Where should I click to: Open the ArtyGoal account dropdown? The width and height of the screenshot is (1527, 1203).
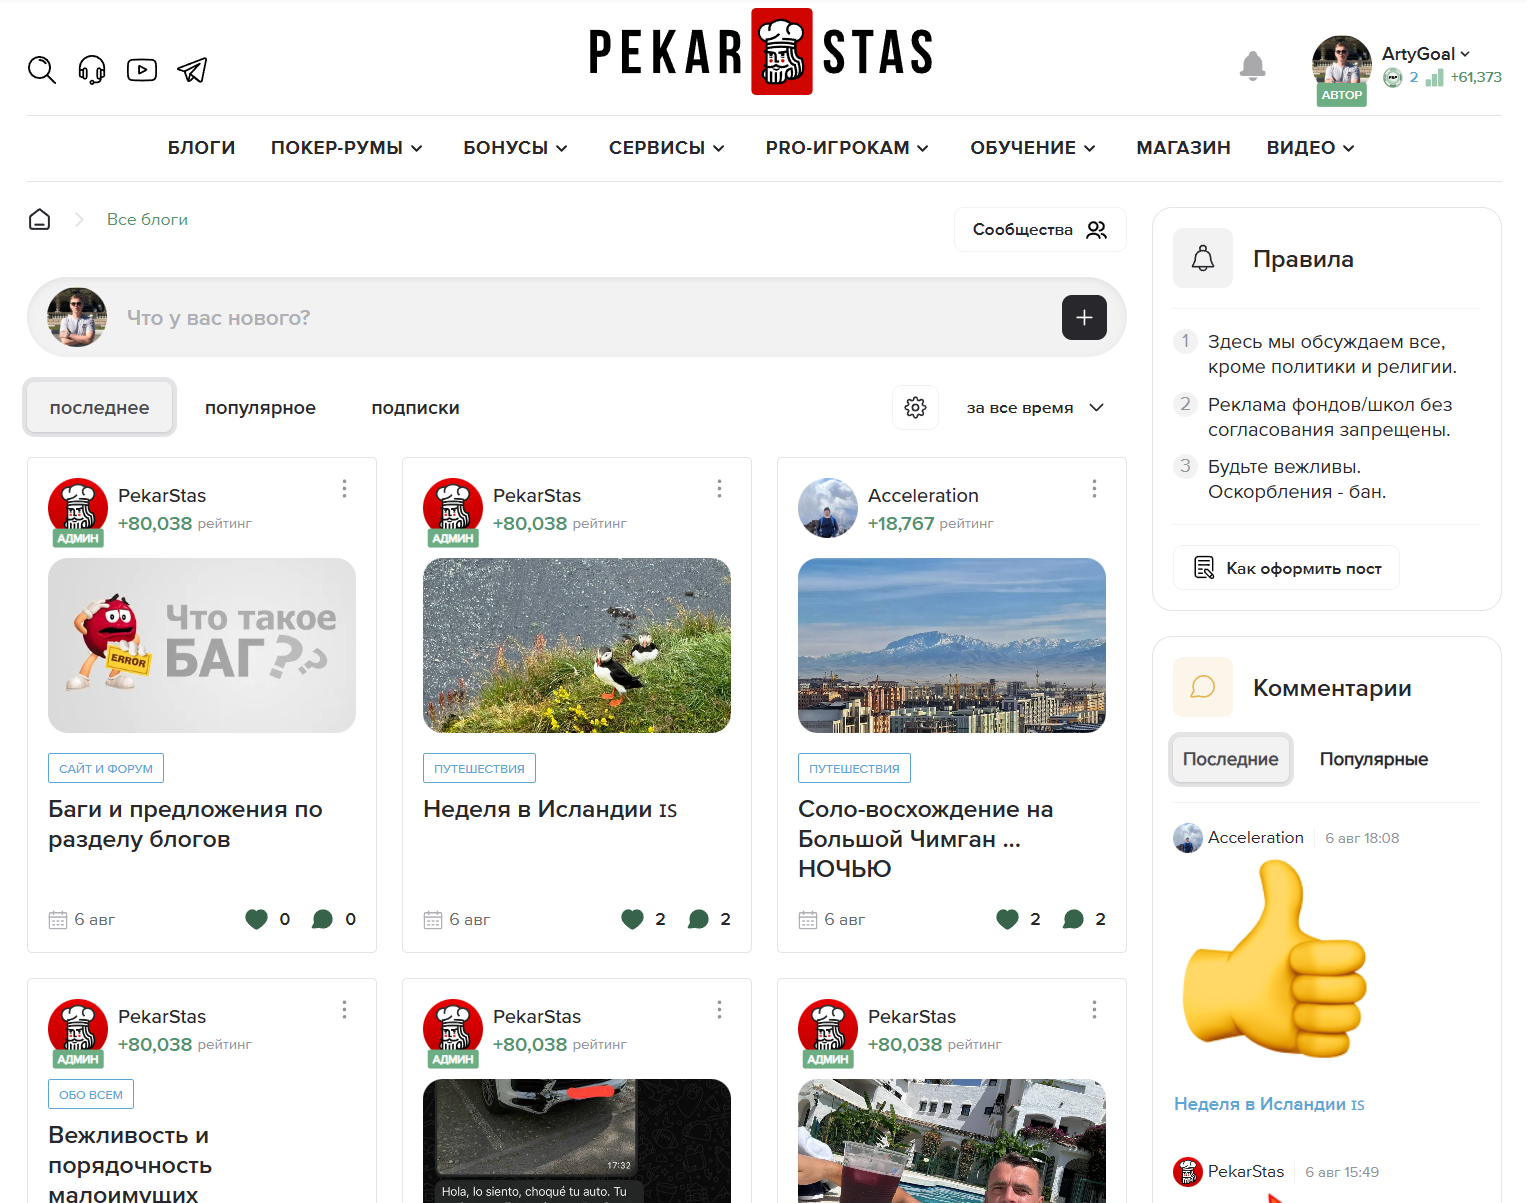tap(1425, 54)
